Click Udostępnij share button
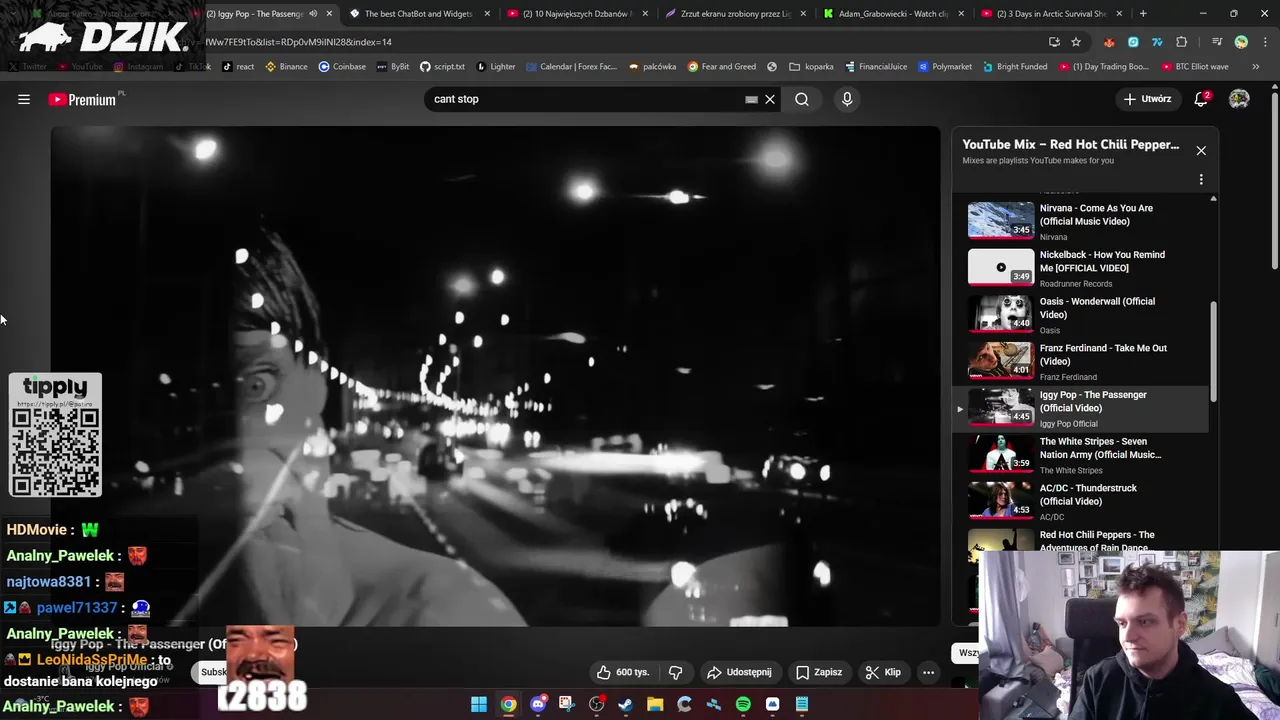1280x720 pixels. click(740, 672)
